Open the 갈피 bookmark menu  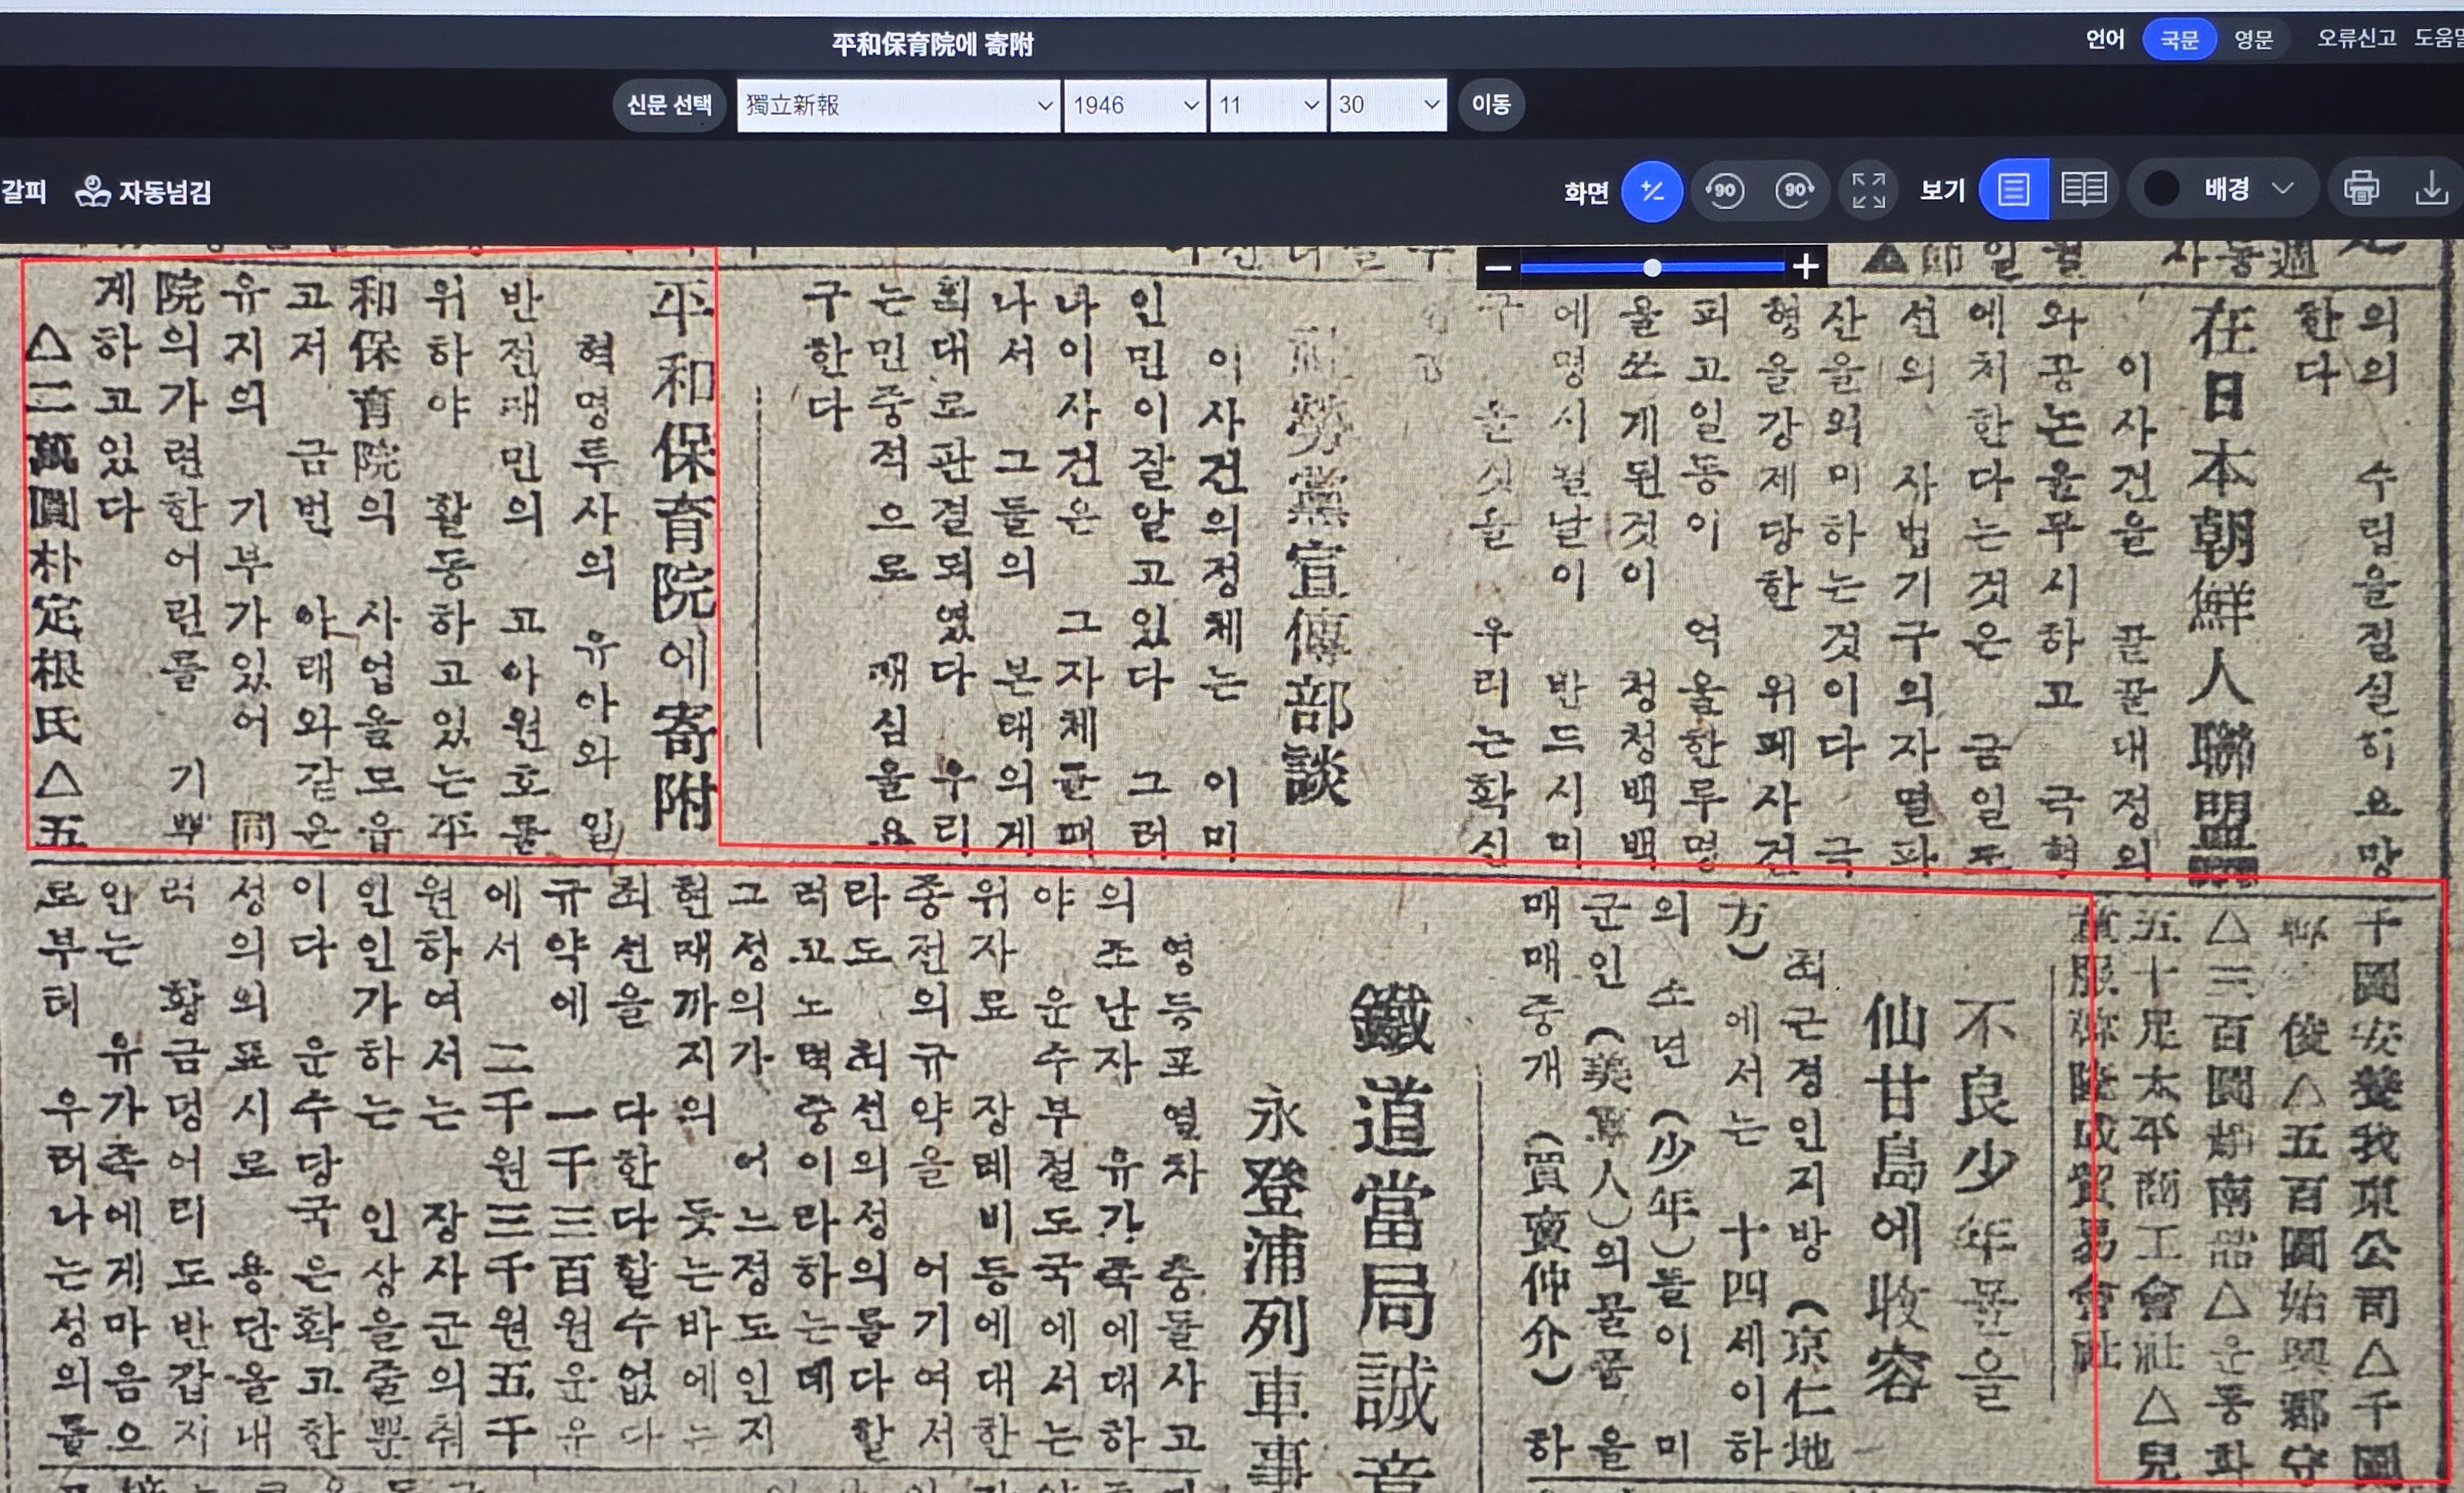(x=23, y=191)
